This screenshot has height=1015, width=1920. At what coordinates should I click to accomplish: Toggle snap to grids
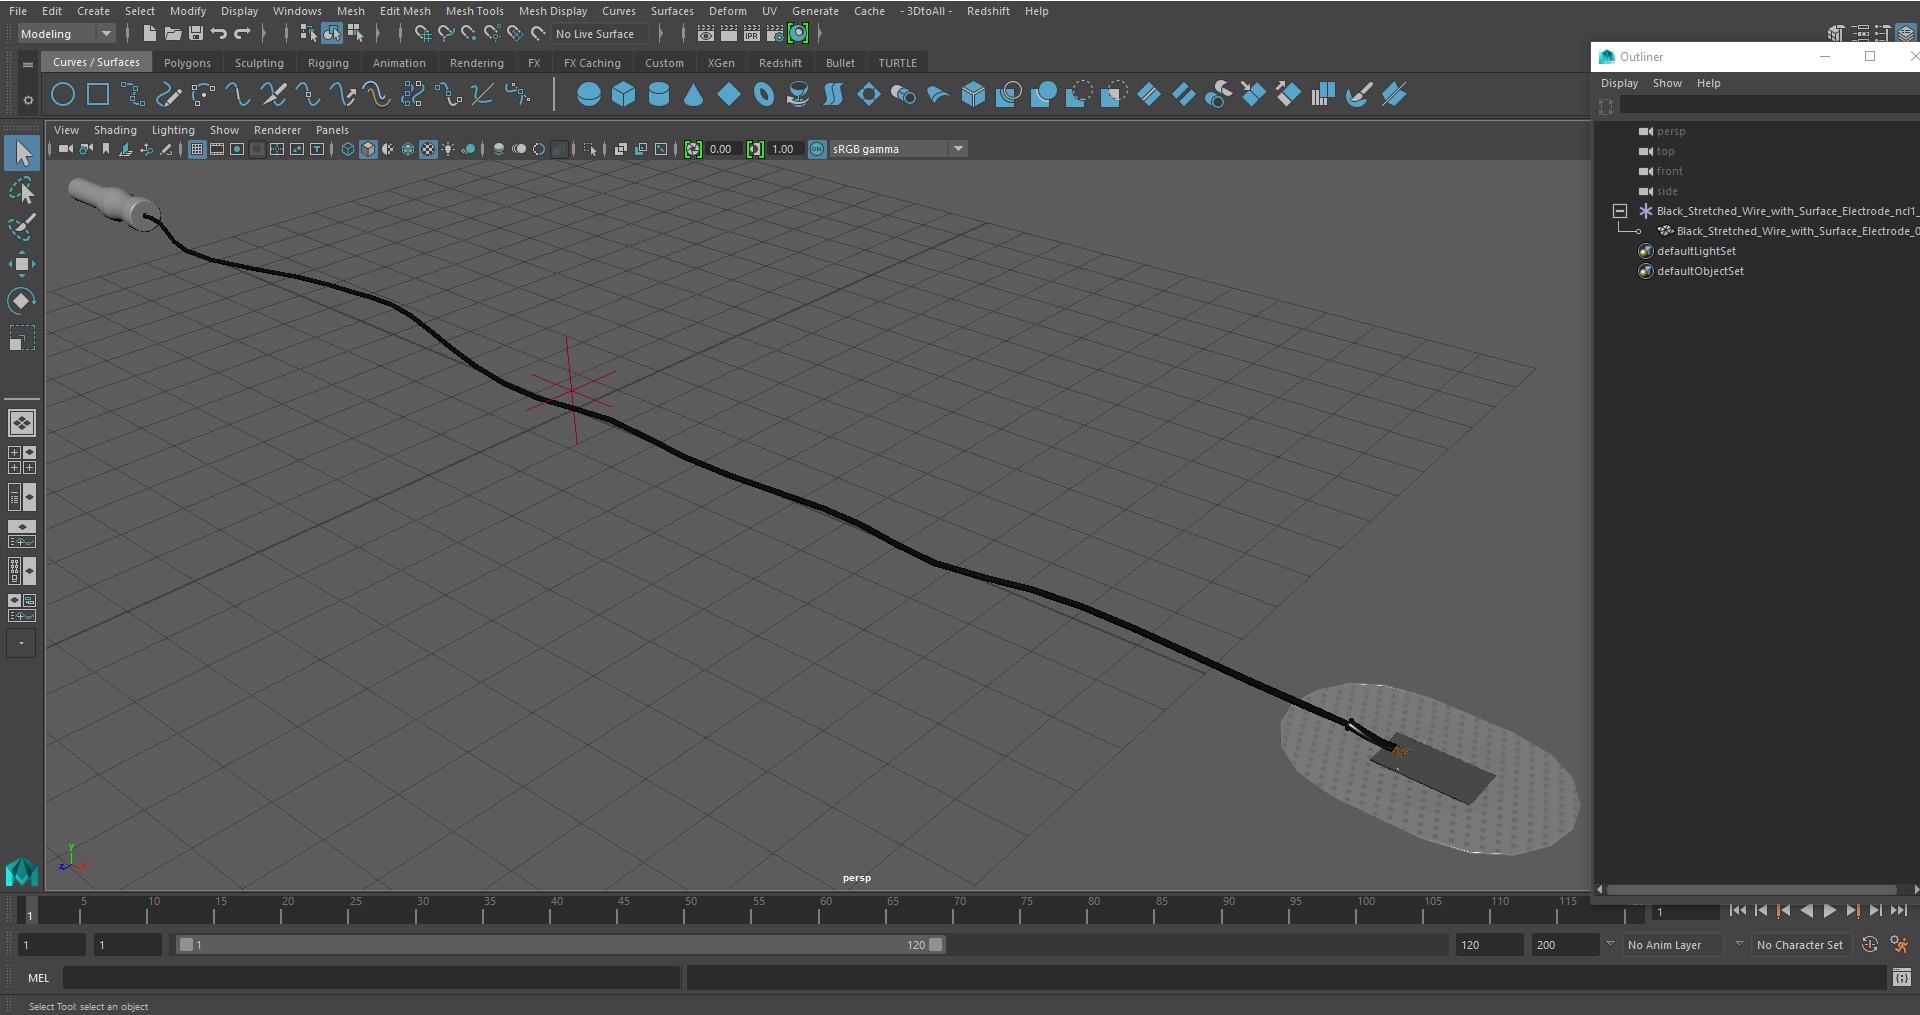pos(423,34)
